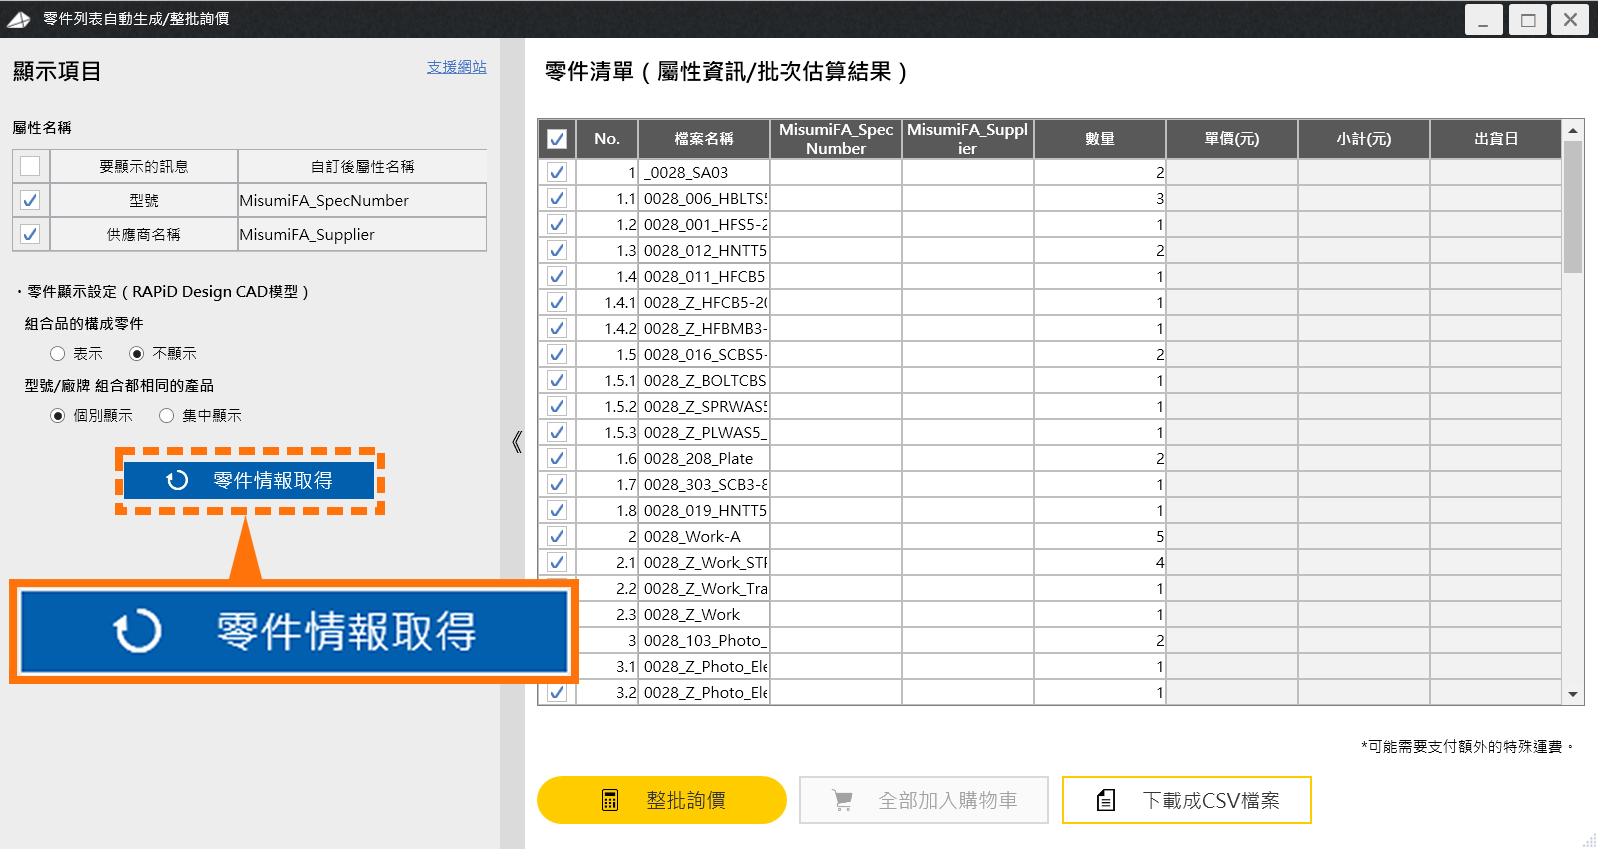
Task: Click the refresh icon on 零件情報取得 button
Action: click(x=177, y=481)
